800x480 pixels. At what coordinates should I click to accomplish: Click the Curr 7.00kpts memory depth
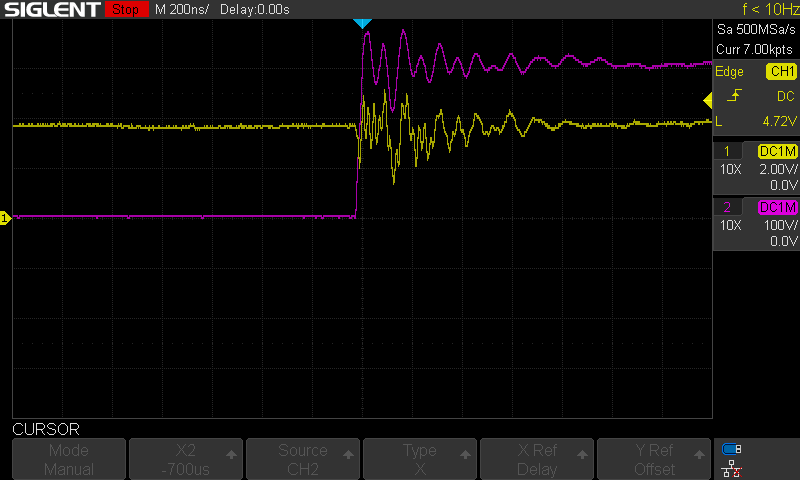click(x=755, y=49)
